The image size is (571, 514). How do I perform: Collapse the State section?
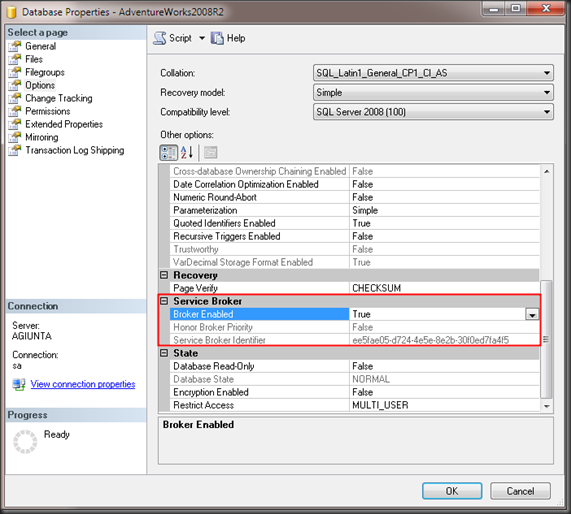pos(164,353)
